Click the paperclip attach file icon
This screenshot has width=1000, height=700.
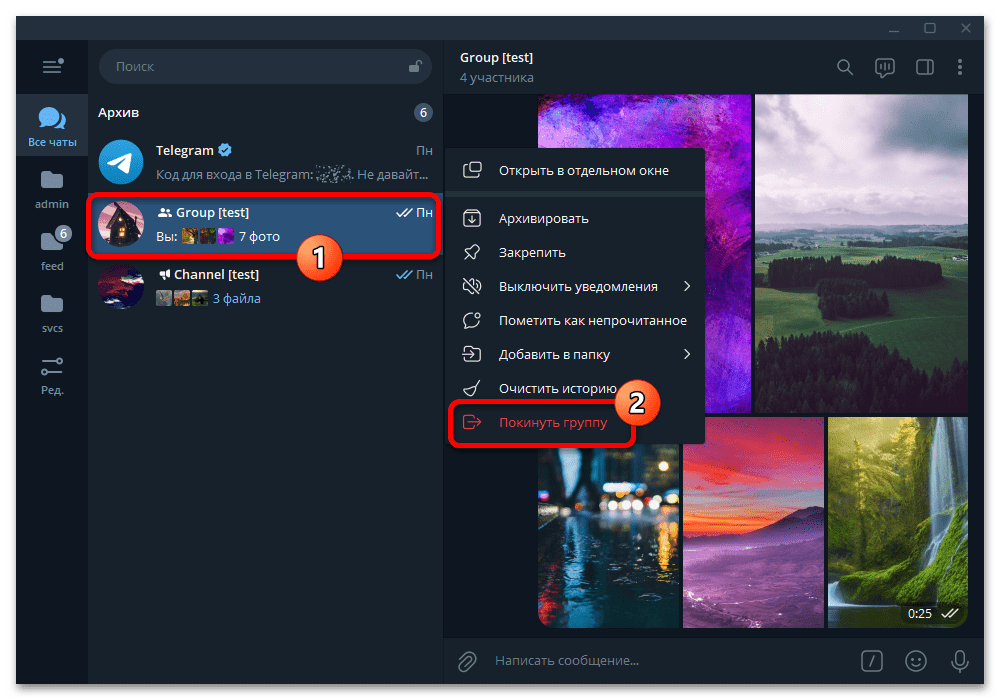tap(467, 661)
